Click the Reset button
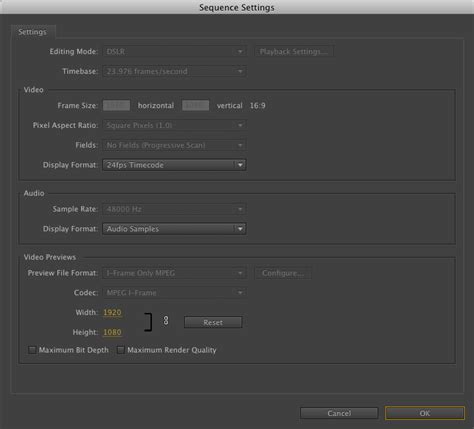 click(213, 323)
